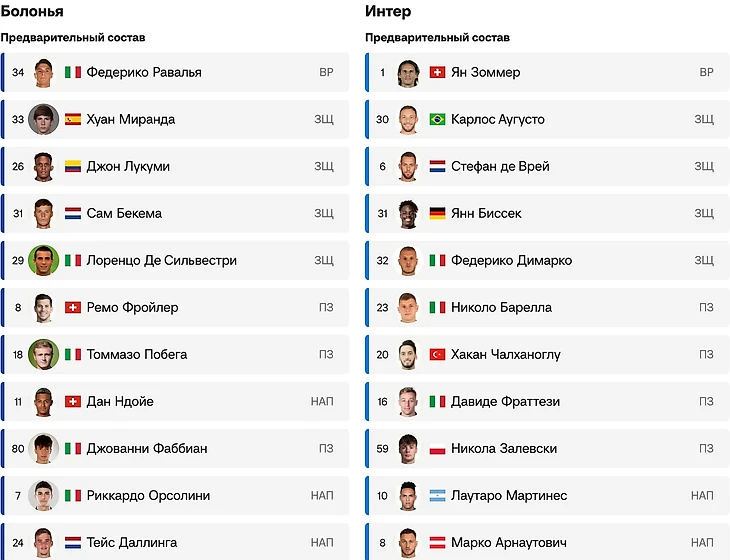Click the Spain flag beside Хуан Миранда
Image resolution: width=730 pixels, height=560 pixels.
click(x=73, y=119)
